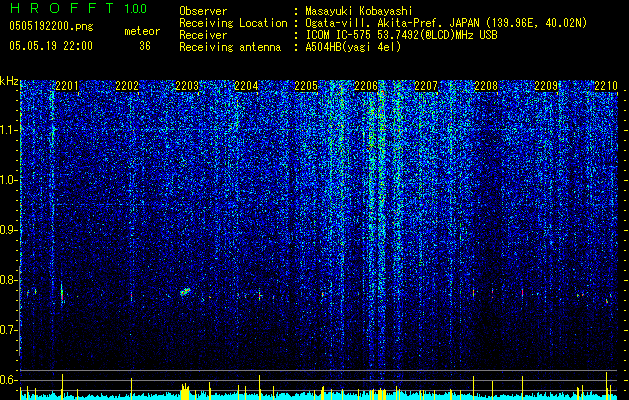Click the Observer label

[203, 11]
